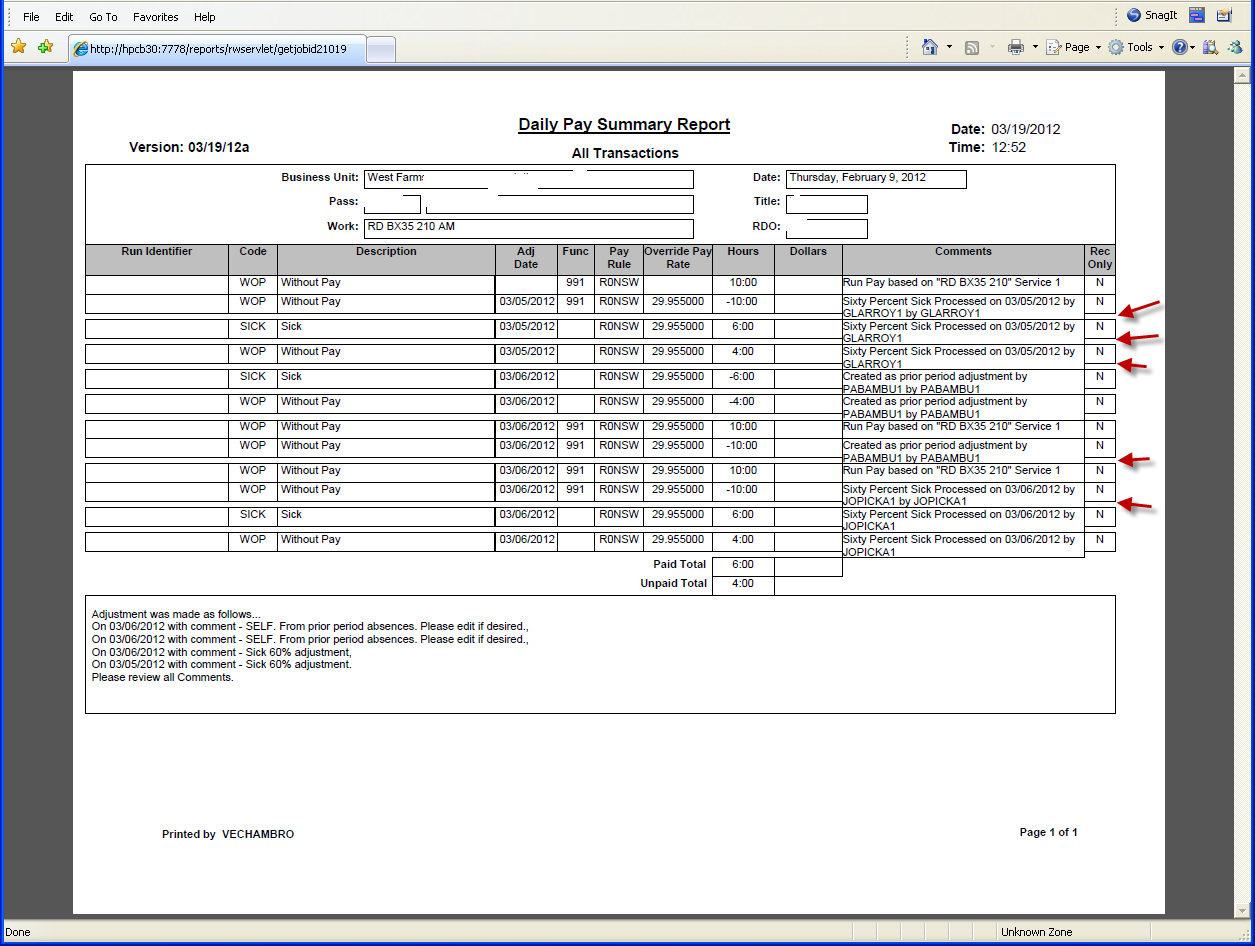Open a new blank tab
This screenshot has height=946, width=1255.
[x=382, y=48]
